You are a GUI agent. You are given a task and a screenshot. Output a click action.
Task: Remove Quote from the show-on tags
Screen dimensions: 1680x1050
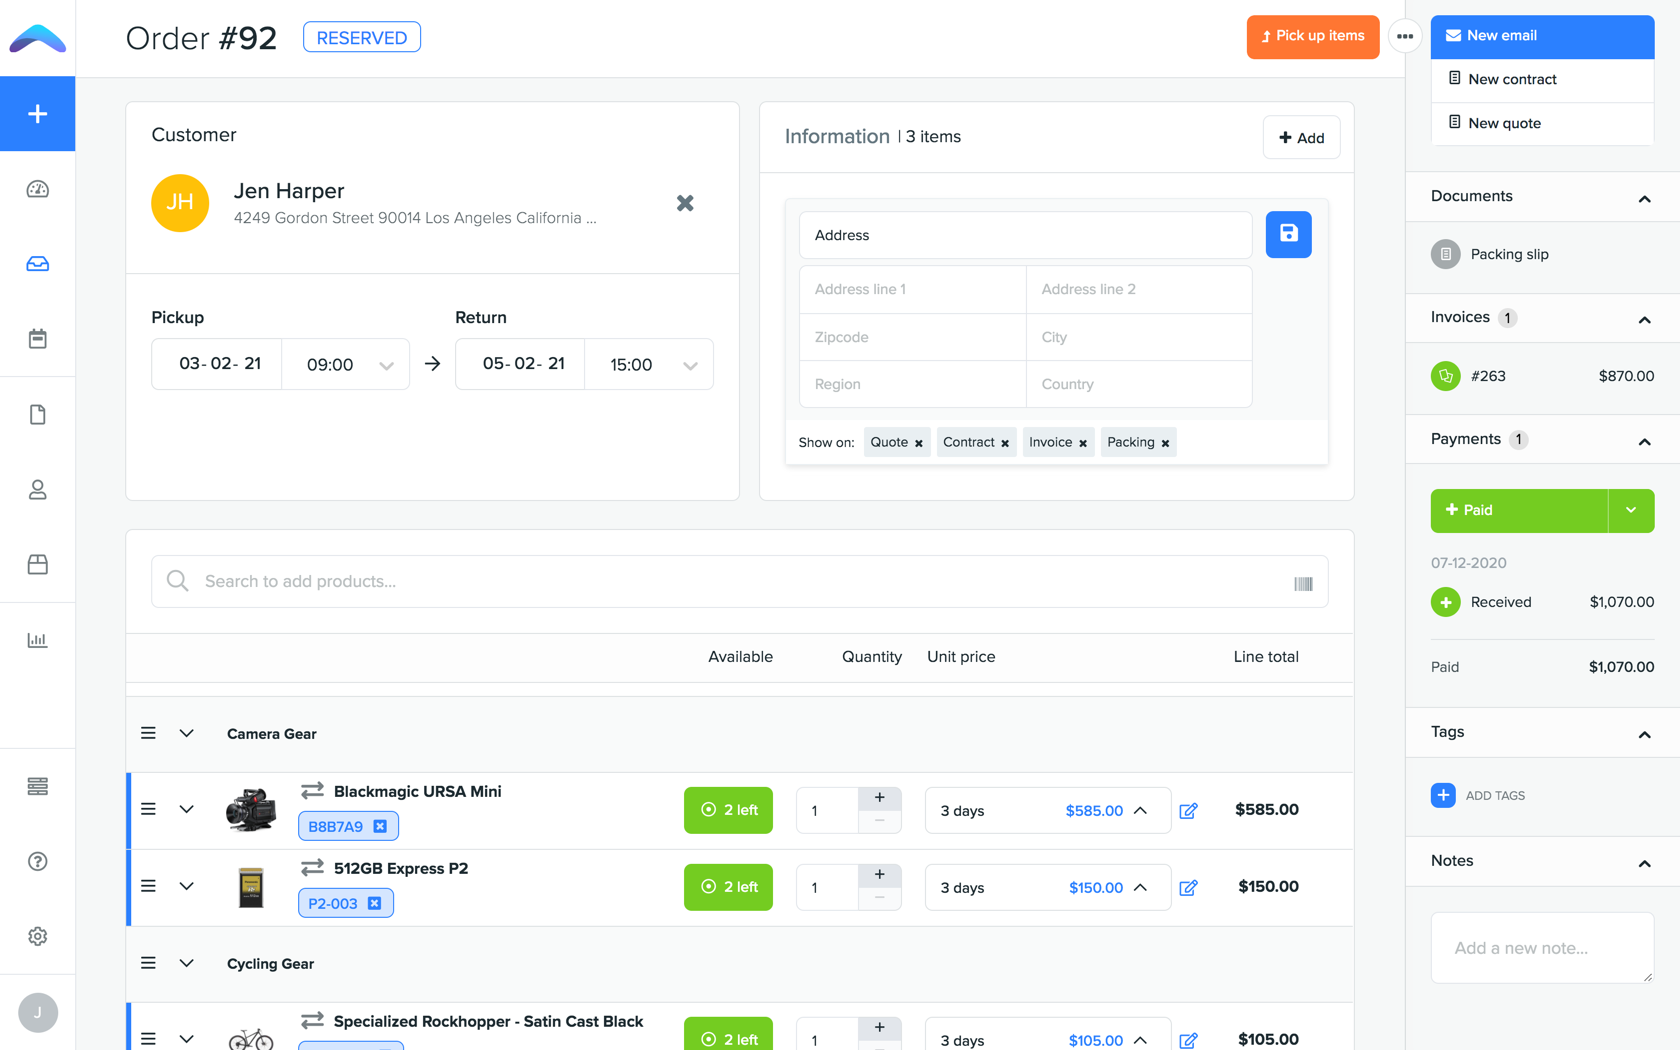(918, 442)
